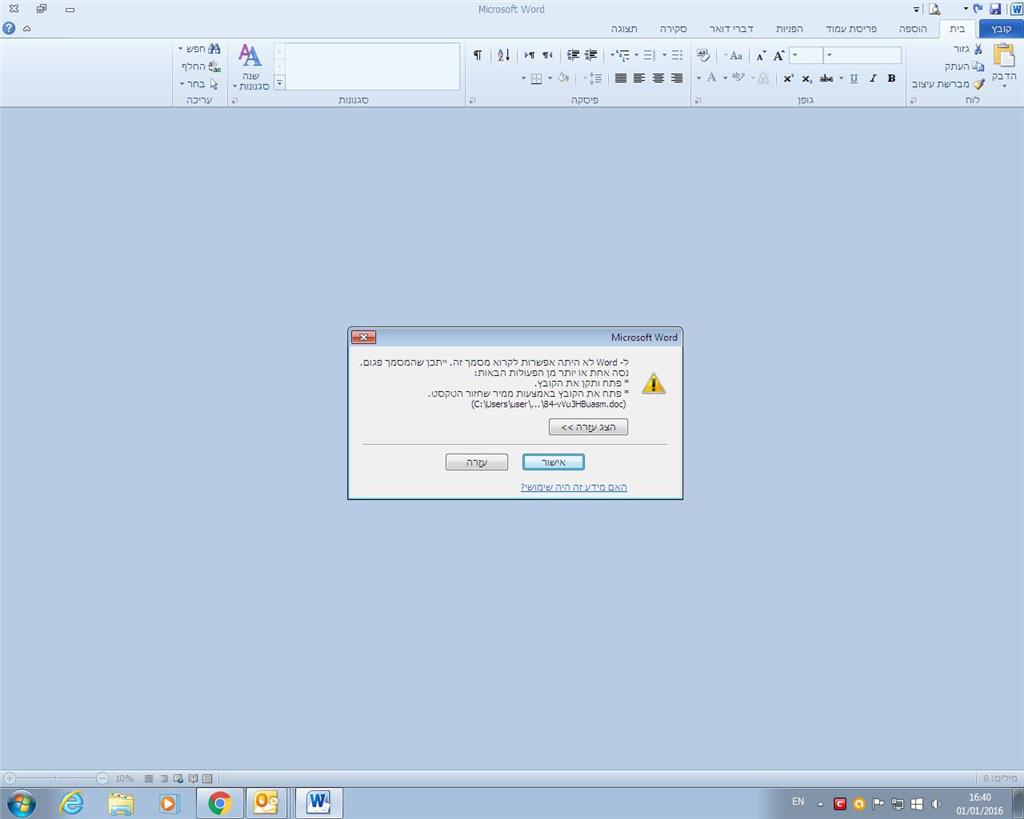Viewport: 1024px width, 819px height.
Task: Align text left in paragraph group
Action: coord(639,78)
